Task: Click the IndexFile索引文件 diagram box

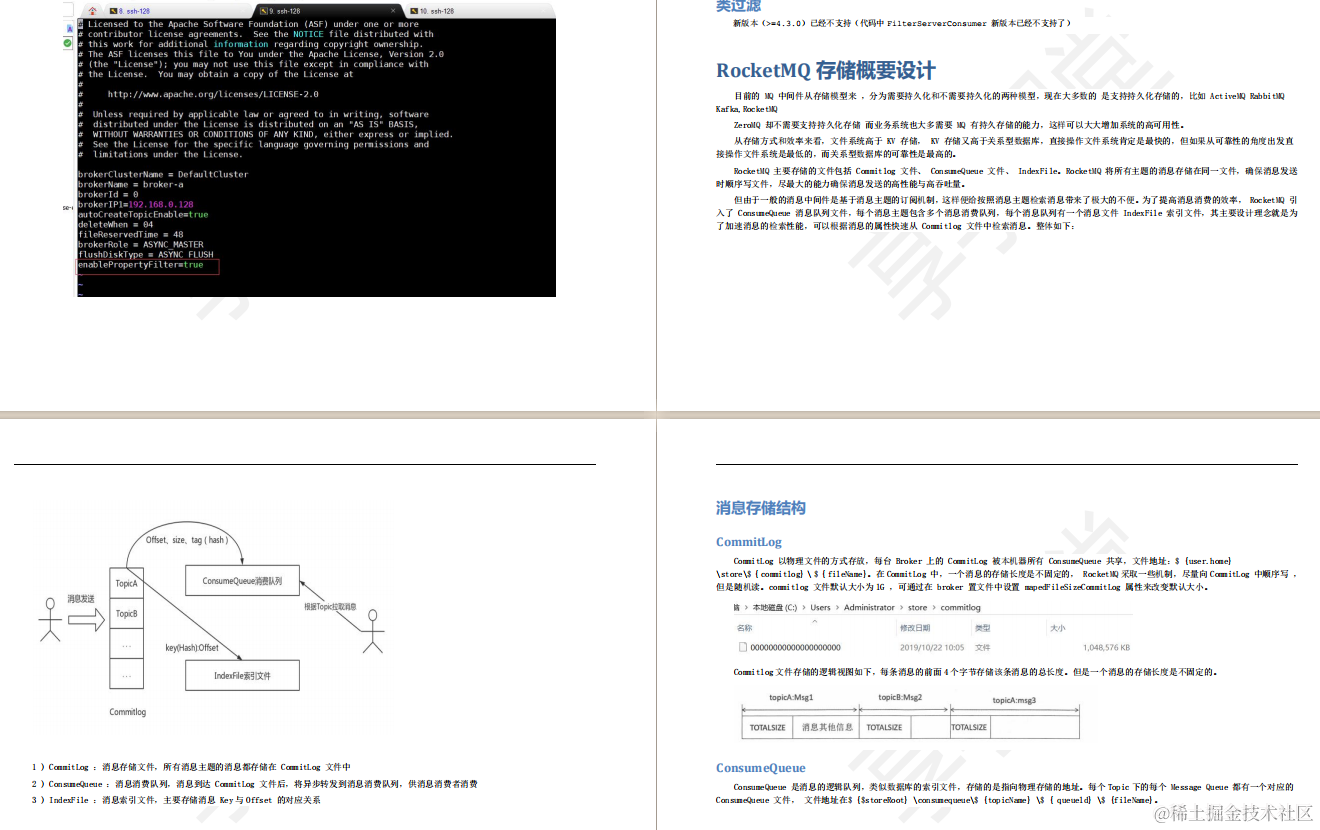Action: coord(242,676)
